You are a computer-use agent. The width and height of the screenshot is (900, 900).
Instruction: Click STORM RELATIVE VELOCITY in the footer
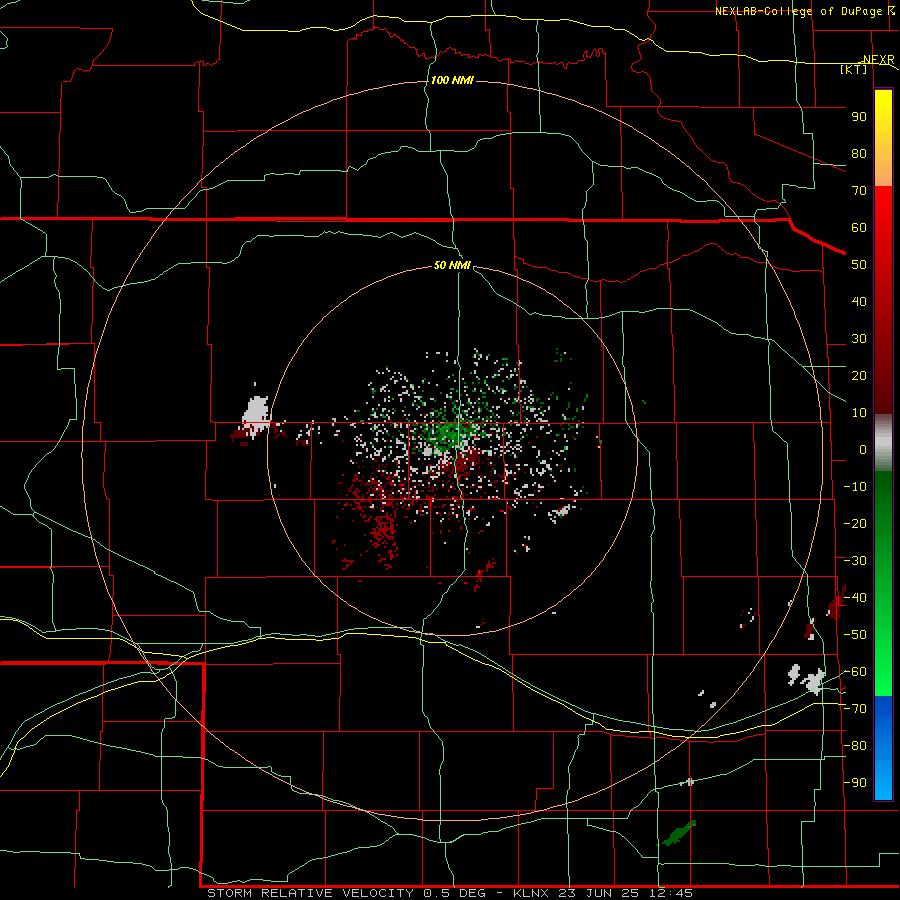(x=310, y=893)
